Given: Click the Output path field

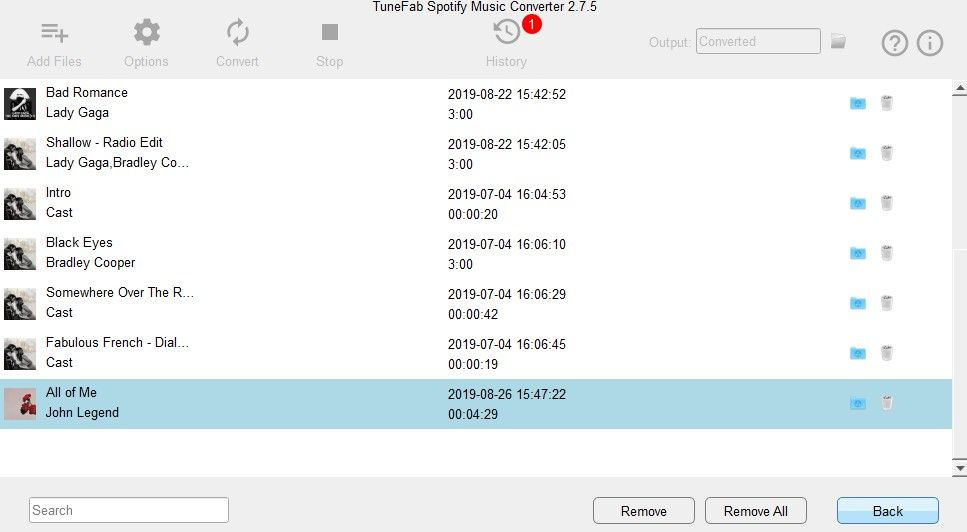Looking at the screenshot, I should point(758,41).
